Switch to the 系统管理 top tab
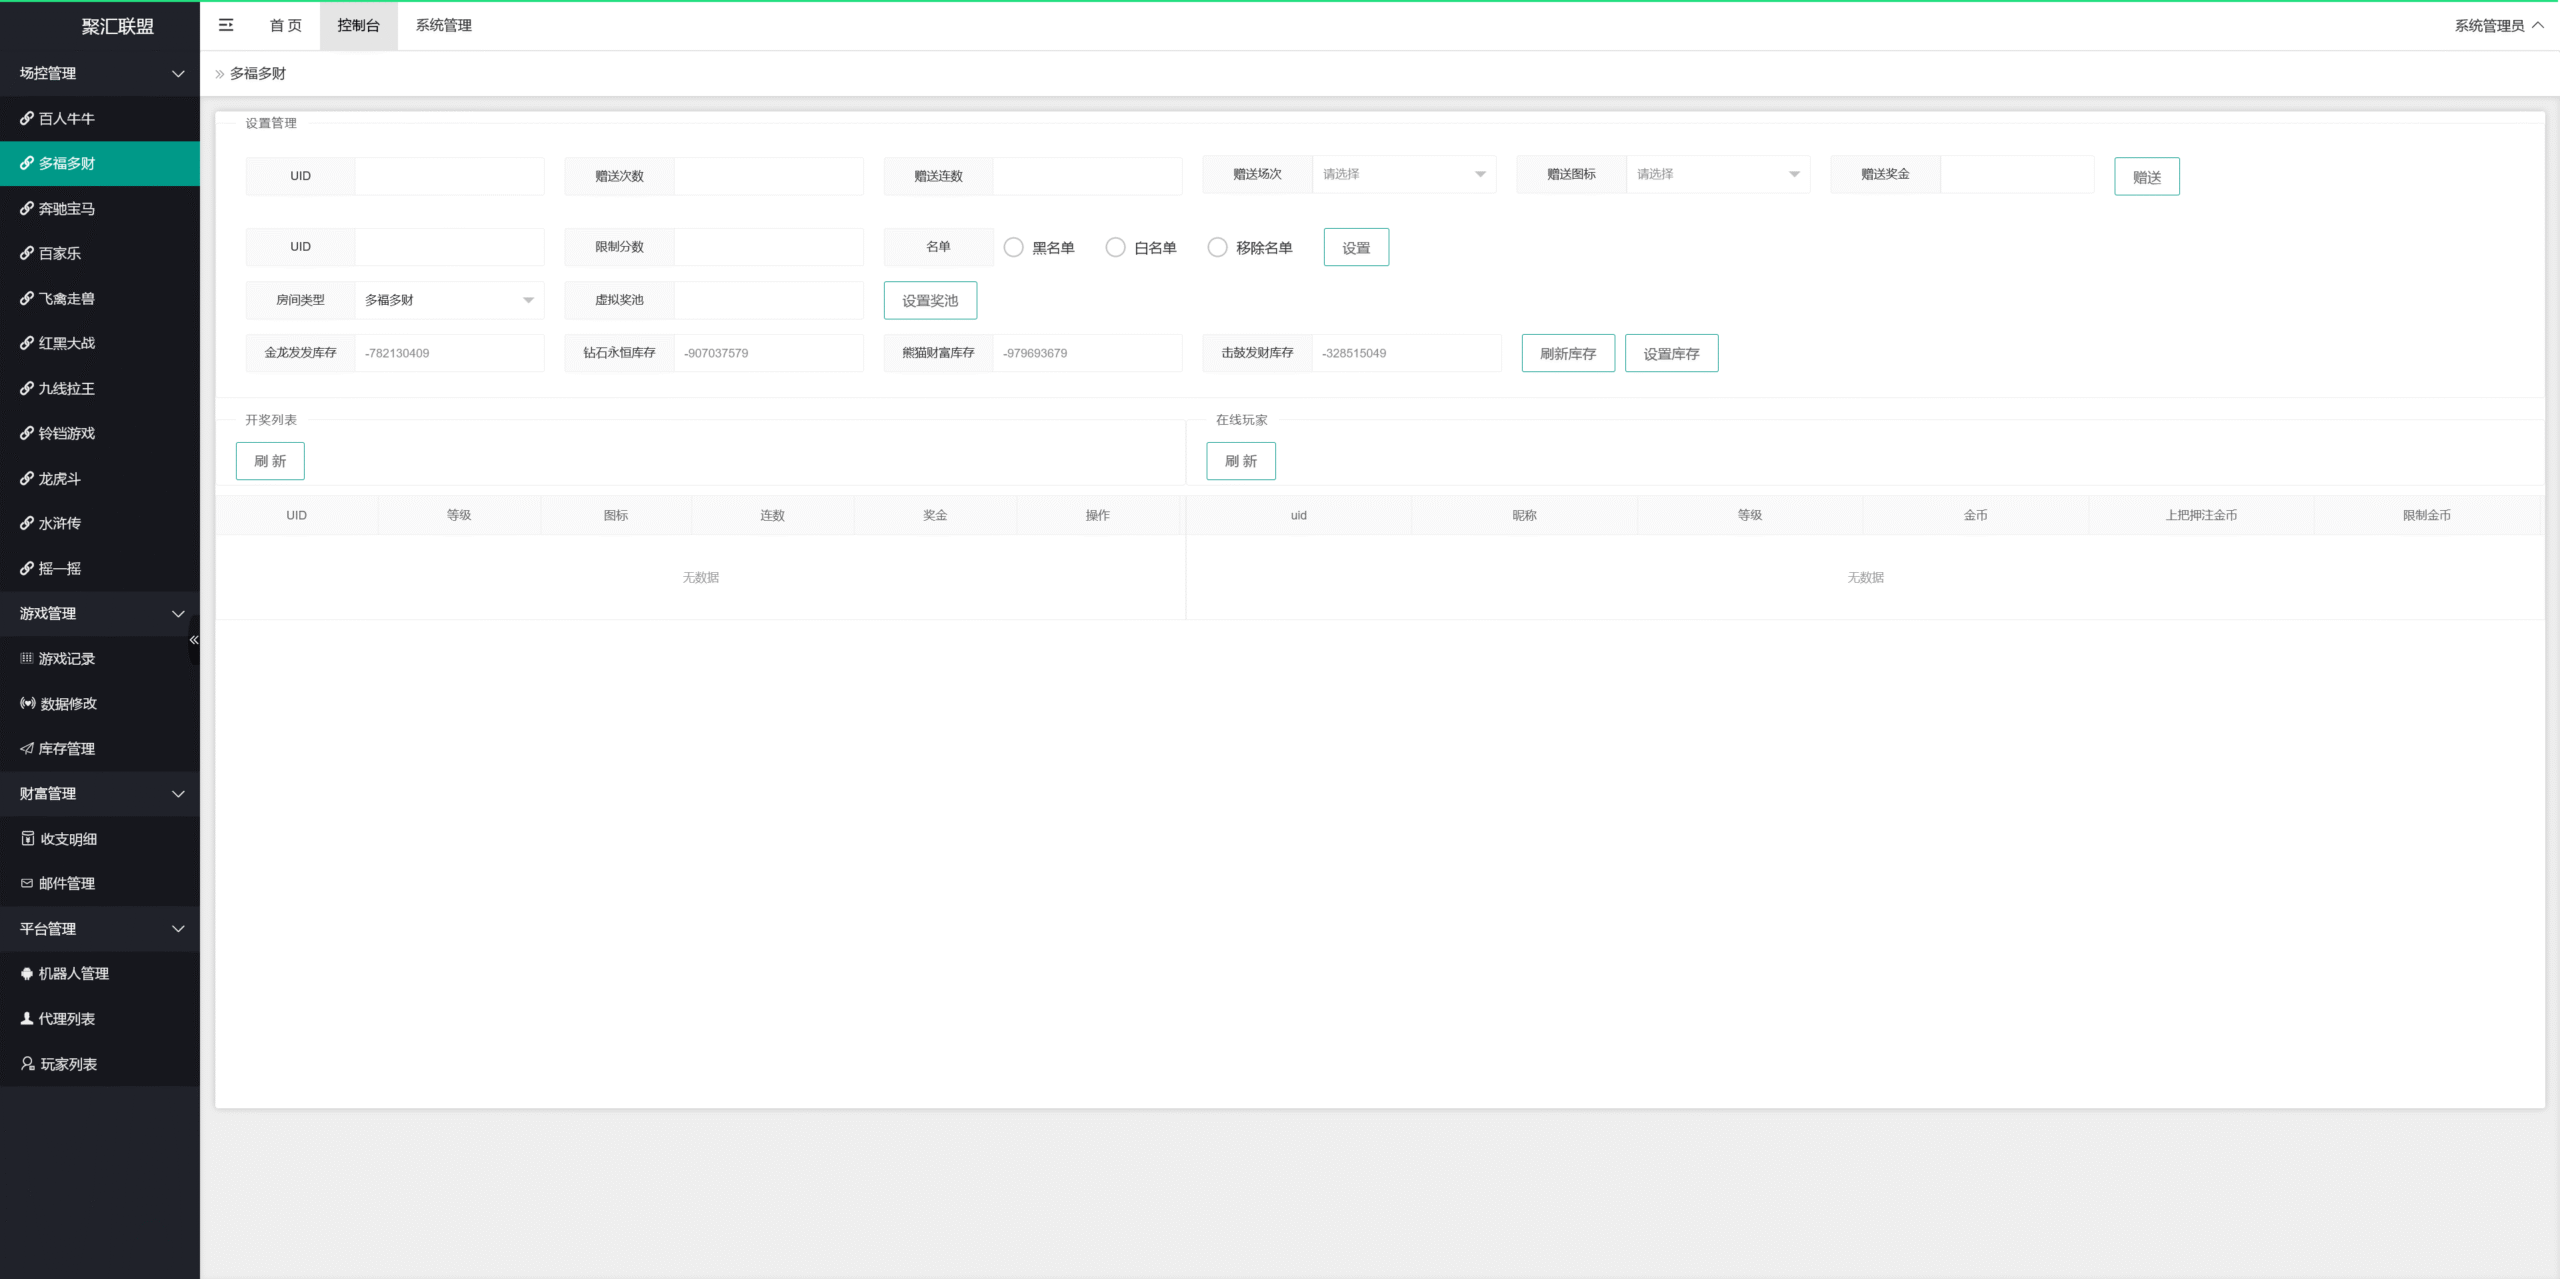 [x=443, y=25]
